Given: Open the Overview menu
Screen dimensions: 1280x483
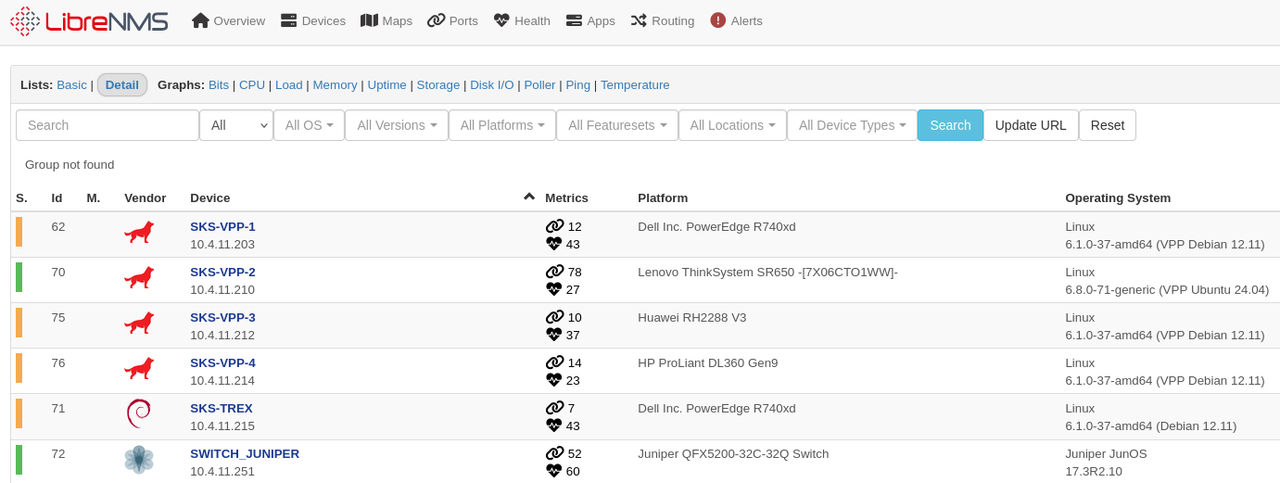Looking at the screenshot, I should coord(228,21).
